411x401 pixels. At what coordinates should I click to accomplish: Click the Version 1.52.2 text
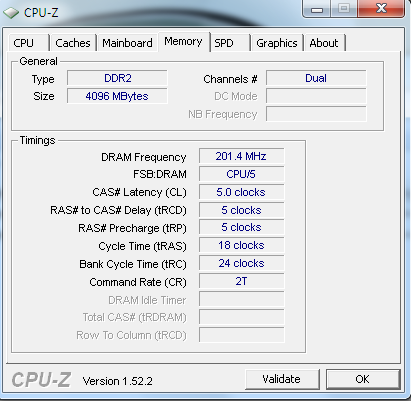click(x=118, y=381)
